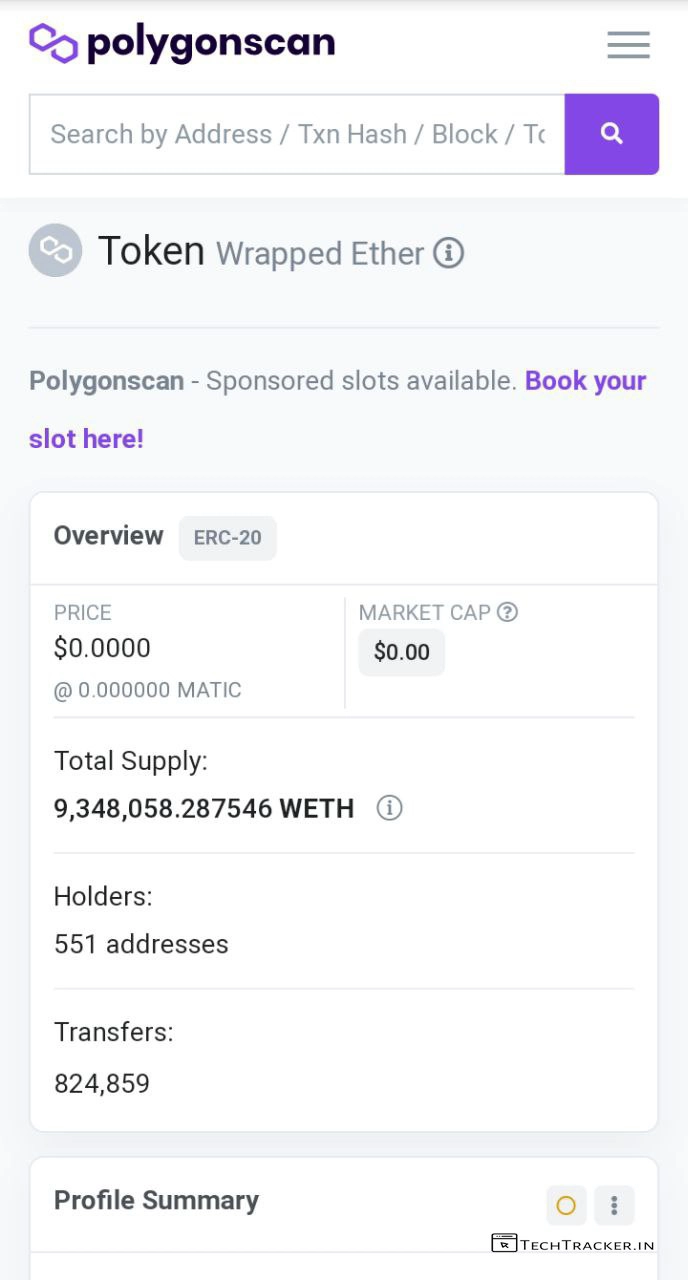Open the "Book your slot here!" link
The height and width of the screenshot is (1280, 688).
(x=585, y=381)
